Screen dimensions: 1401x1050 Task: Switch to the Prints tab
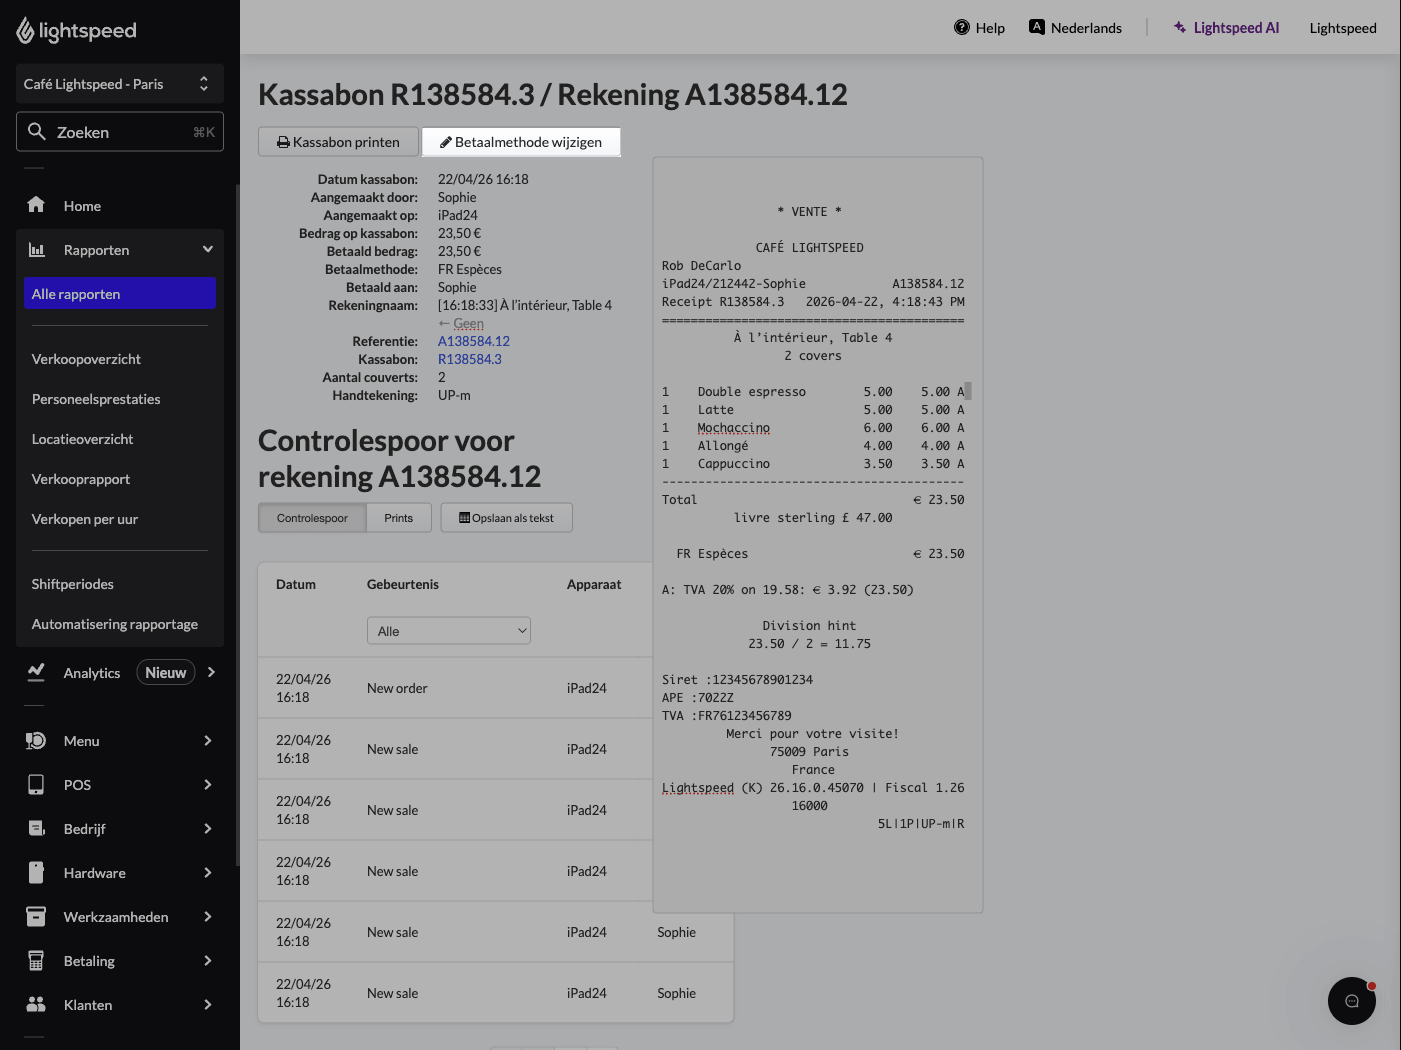click(398, 518)
